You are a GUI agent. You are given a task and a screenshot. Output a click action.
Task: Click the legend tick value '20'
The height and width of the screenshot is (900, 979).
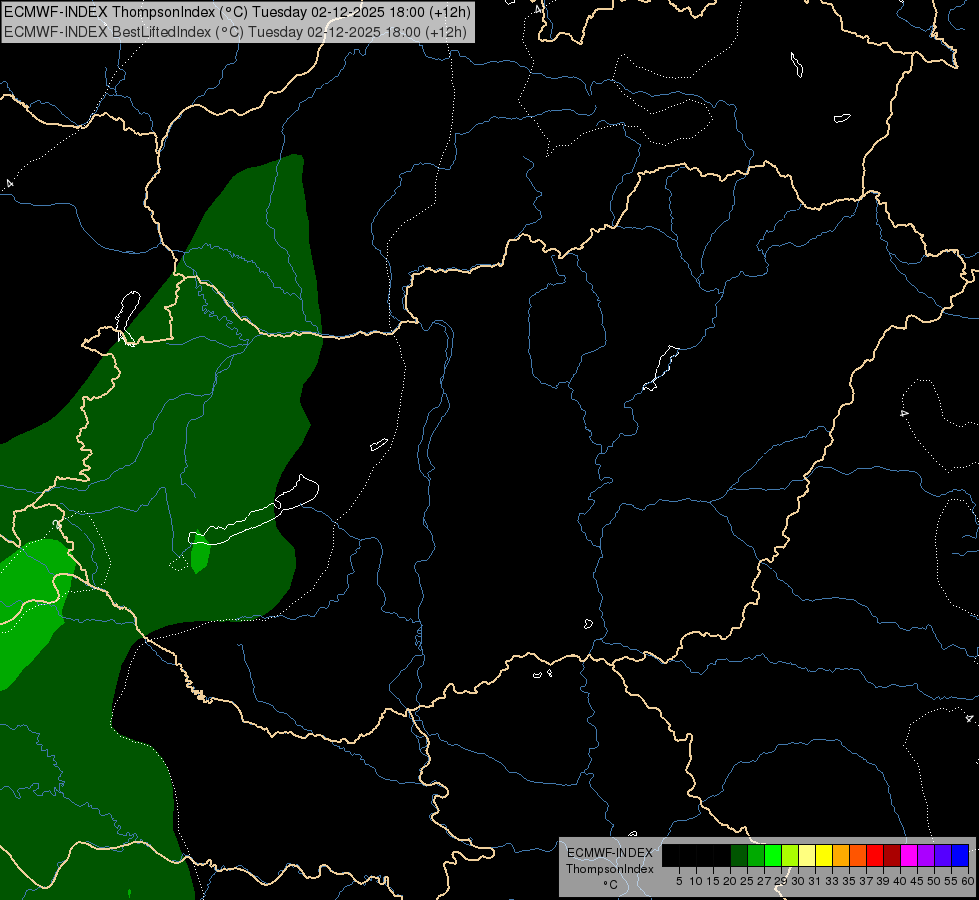[730, 881]
